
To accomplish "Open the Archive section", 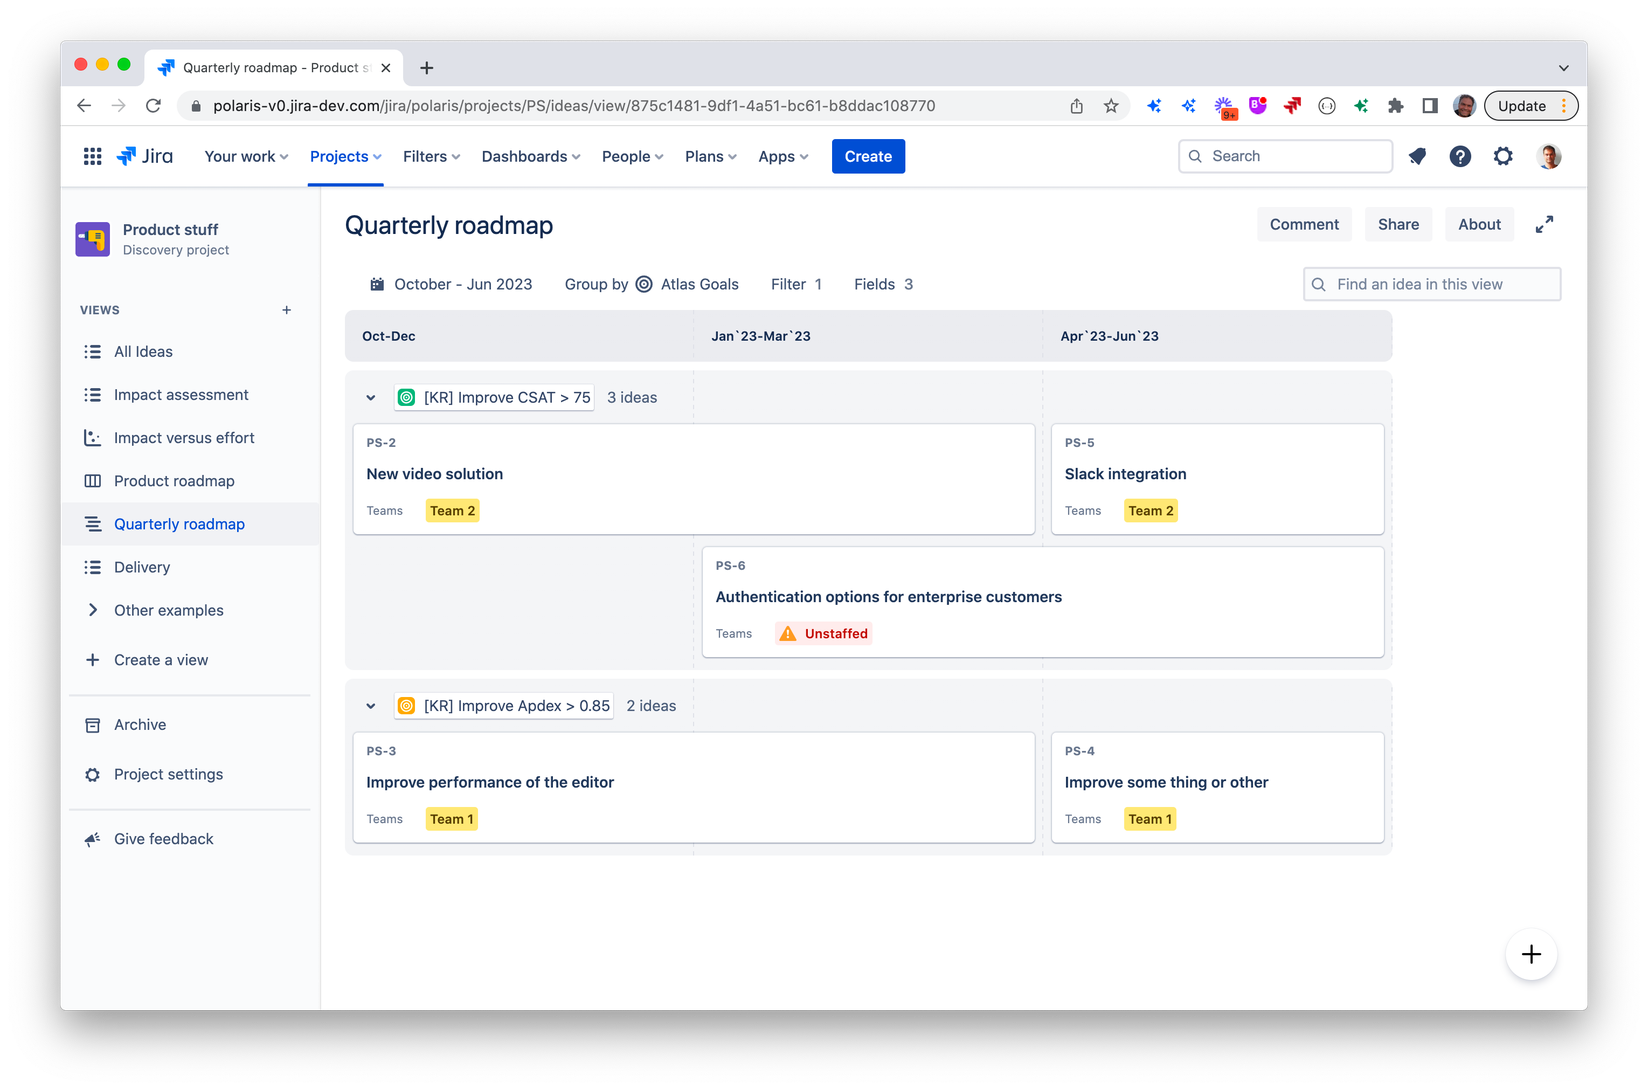I will pos(140,724).
